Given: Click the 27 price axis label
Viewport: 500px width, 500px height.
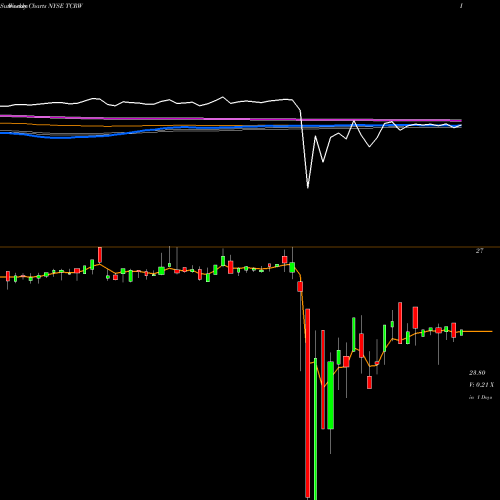Looking at the screenshot, I should [x=479, y=251].
